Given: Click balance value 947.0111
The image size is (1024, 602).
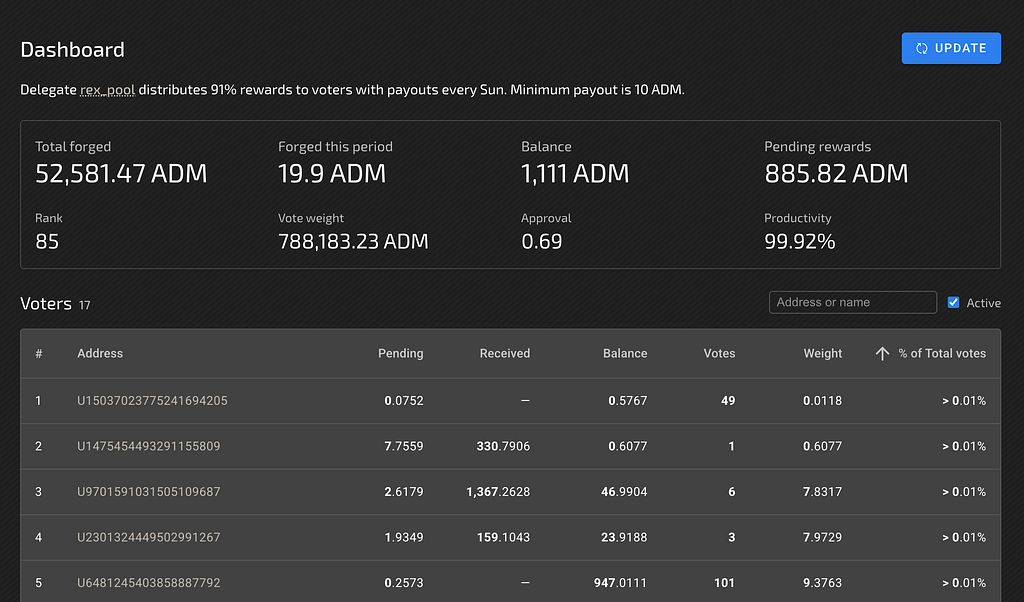Looking at the screenshot, I should click(x=620, y=583).
